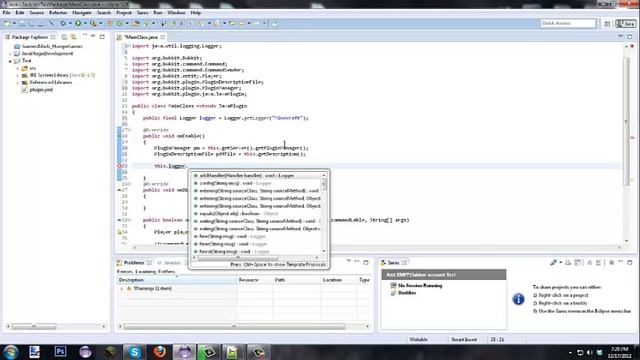The width and height of the screenshot is (640, 360).
Task: Open the Debug configurations dropdown arrow
Action: 70,24
